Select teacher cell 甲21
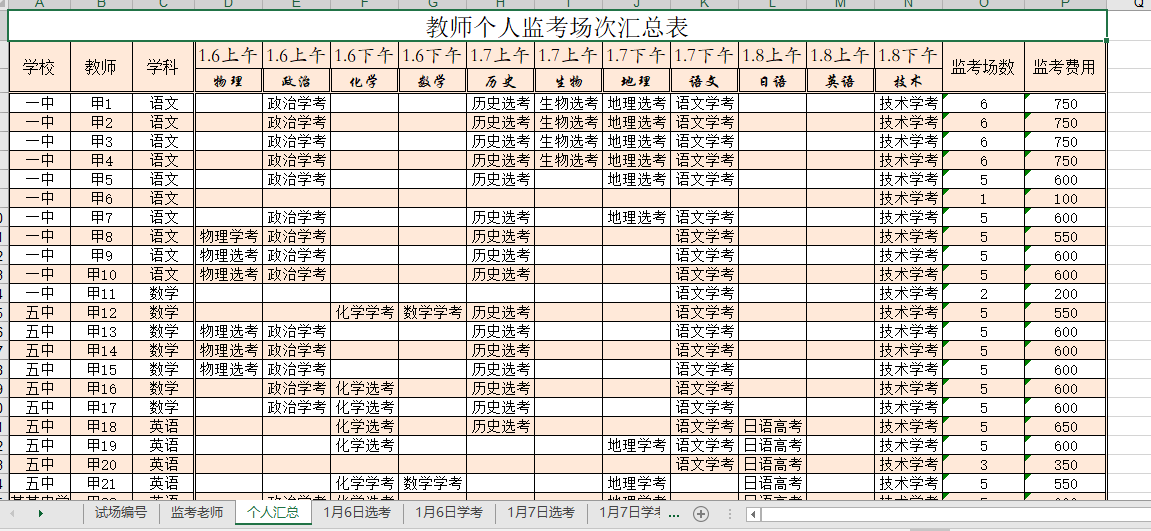Image resolution: width=1151 pixels, height=531 pixels. (x=101, y=484)
